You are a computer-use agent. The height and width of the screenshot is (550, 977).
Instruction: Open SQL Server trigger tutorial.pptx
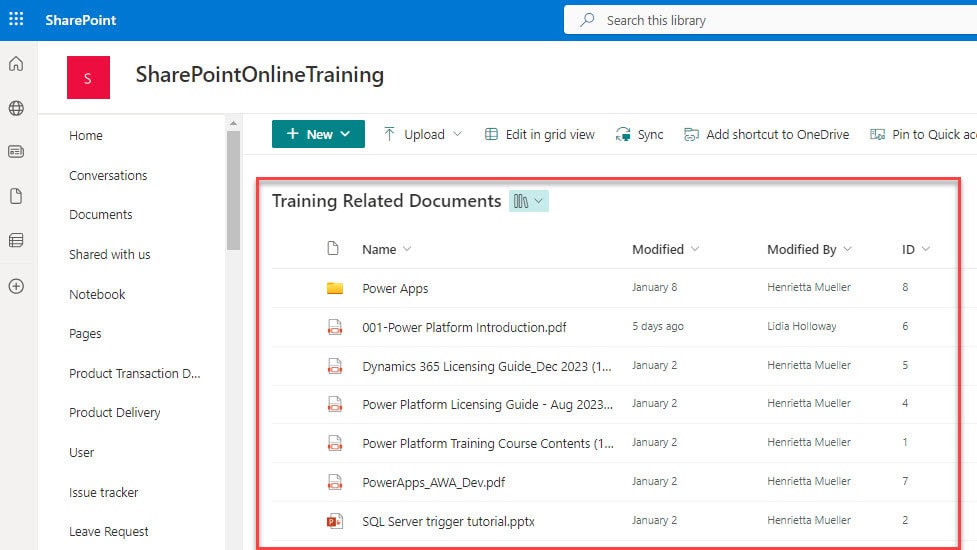pos(449,521)
